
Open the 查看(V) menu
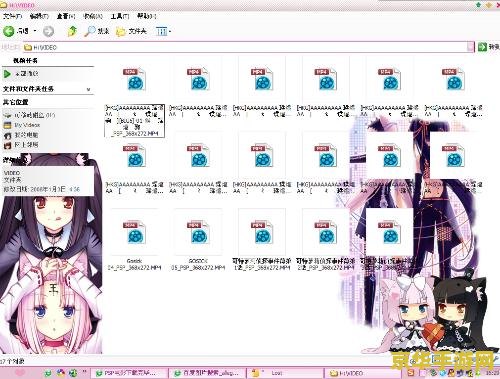point(66,16)
